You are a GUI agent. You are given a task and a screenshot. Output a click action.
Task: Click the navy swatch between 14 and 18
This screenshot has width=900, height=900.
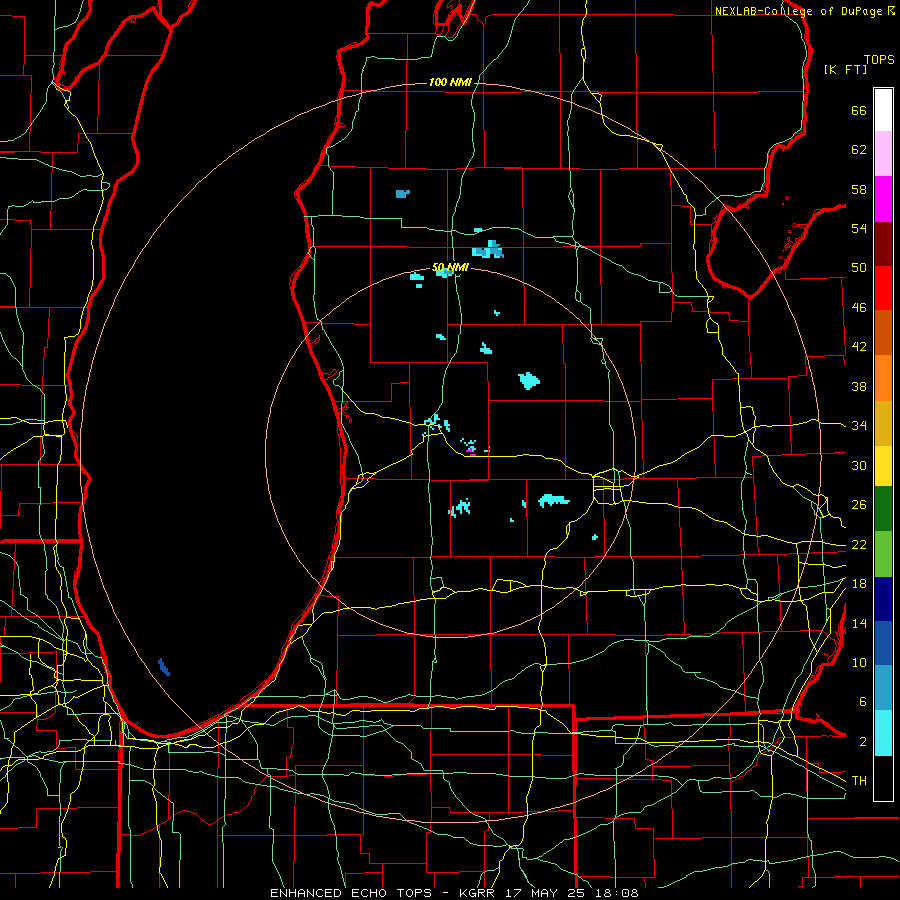pyautogui.click(x=883, y=599)
